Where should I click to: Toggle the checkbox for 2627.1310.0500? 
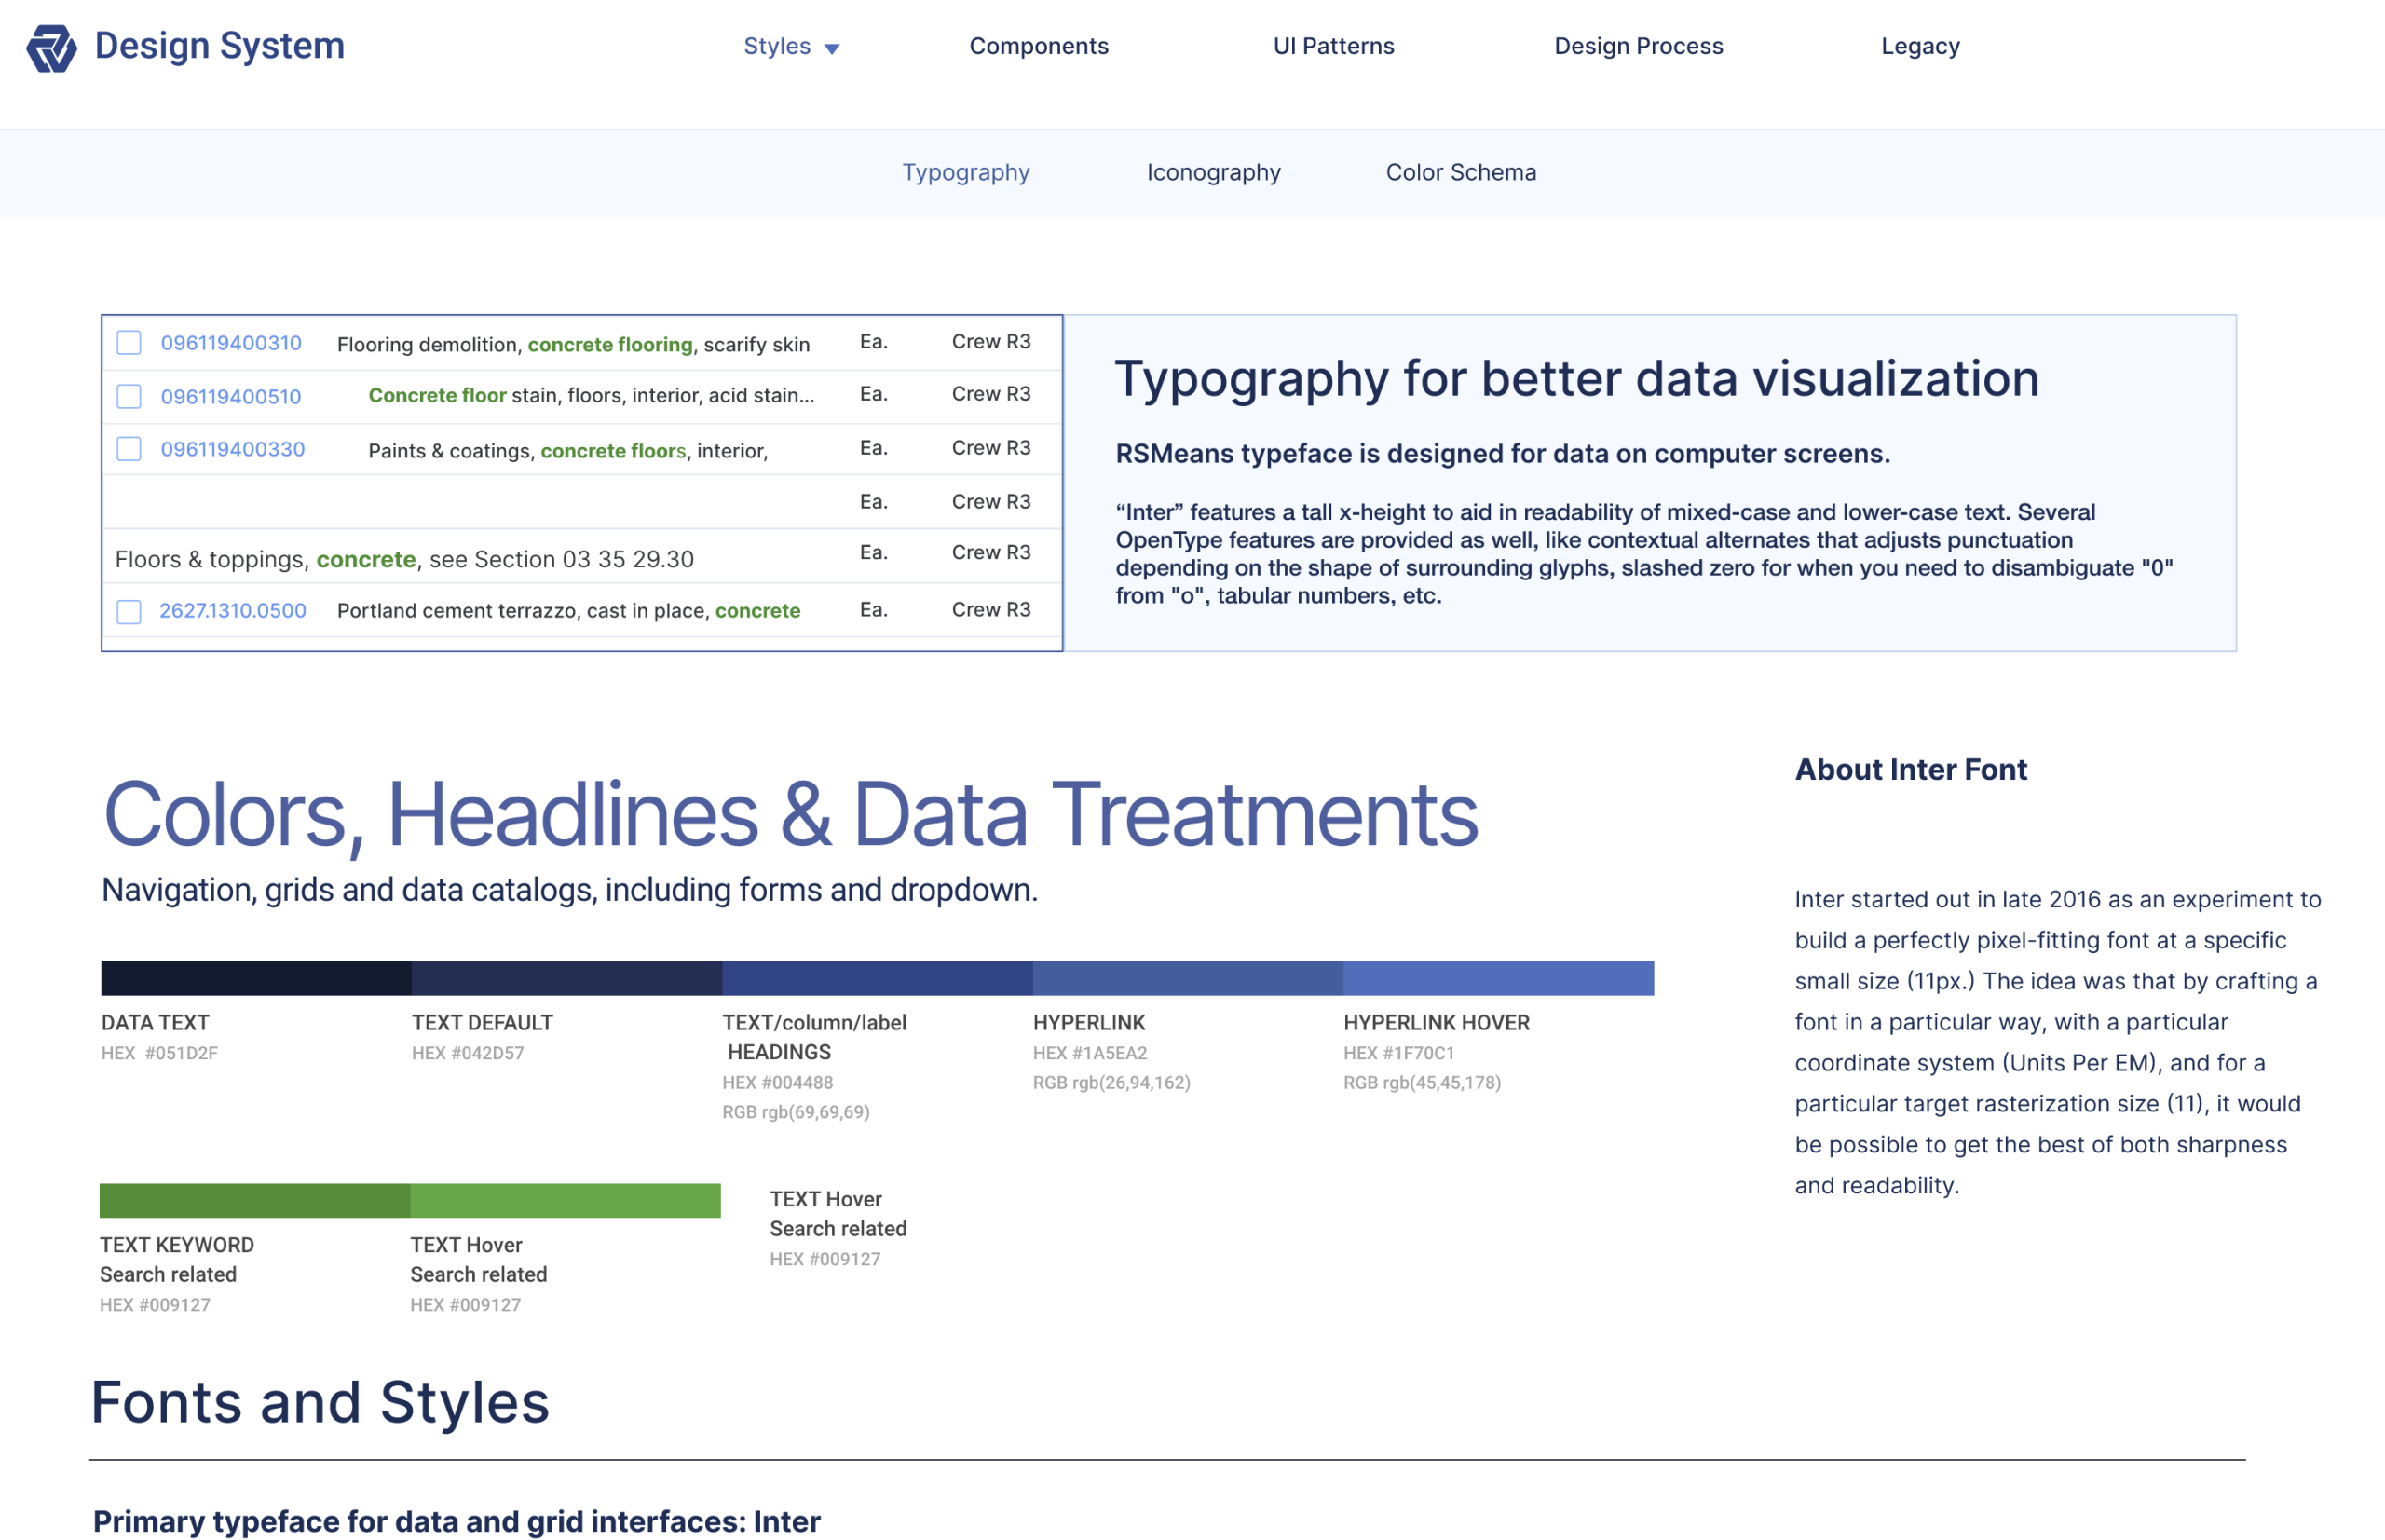click(x=129, y=611)
